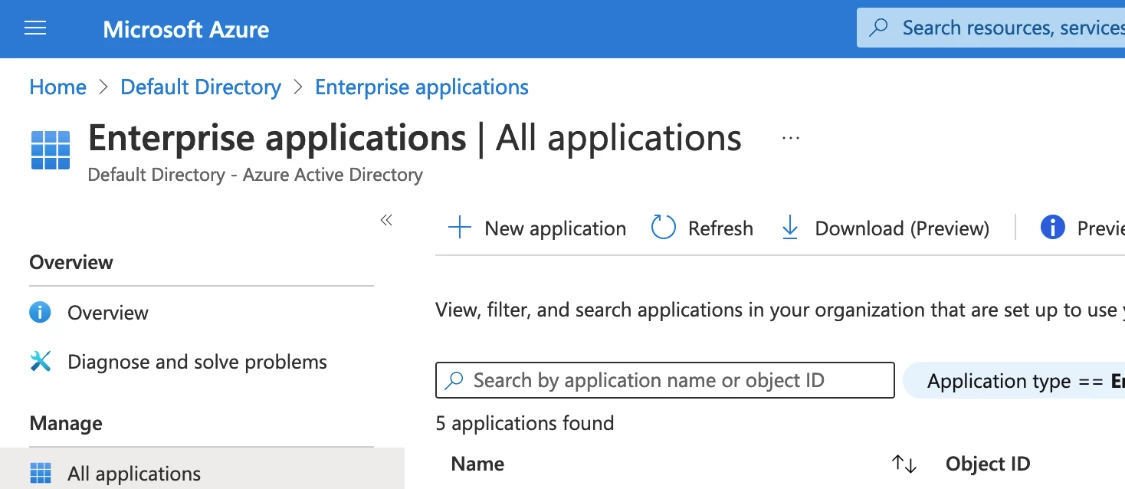The height and width of the screenshot is (489, 1125).
Task: Open Diagnose and solve problems
Action: 197,361
